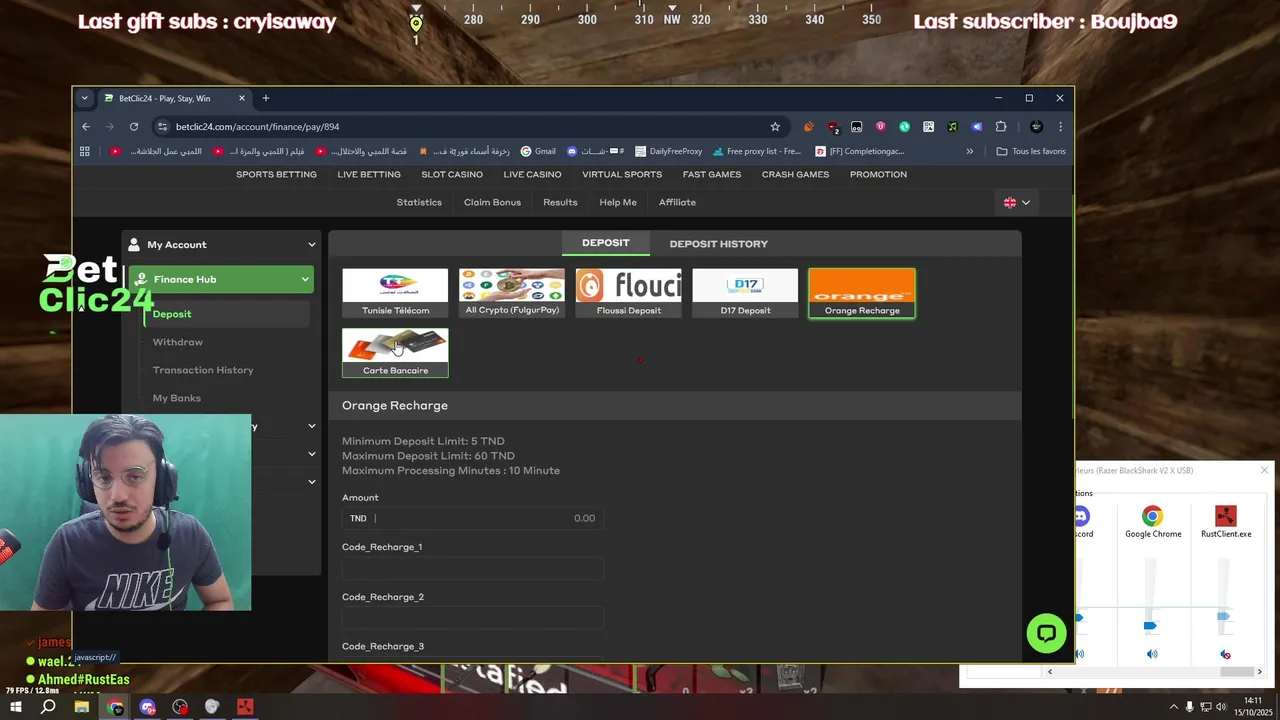Open the Results link
Screen dimensions: 1280x720
[x=560, y=202]
